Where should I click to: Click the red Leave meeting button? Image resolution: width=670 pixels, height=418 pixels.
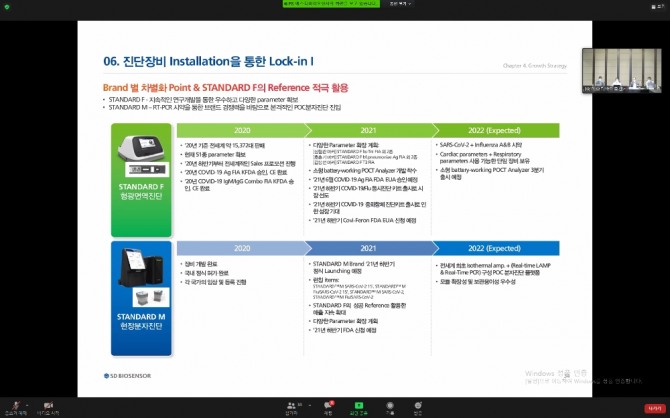tap(655, 409)
